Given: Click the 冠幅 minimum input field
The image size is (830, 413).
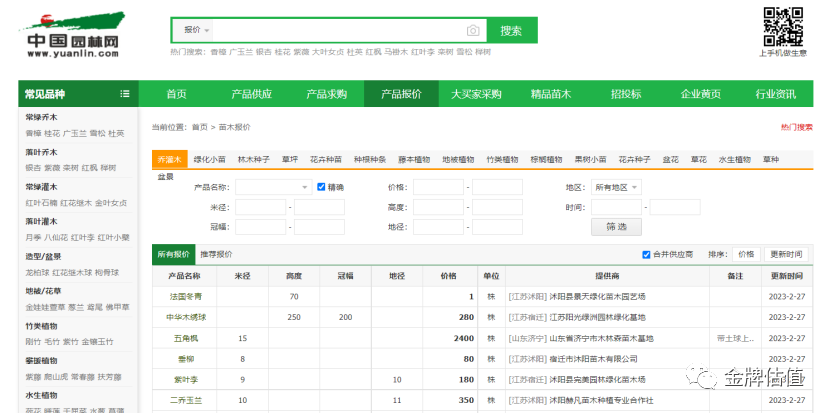Looking at the screenshot, I should click(260, 227).
